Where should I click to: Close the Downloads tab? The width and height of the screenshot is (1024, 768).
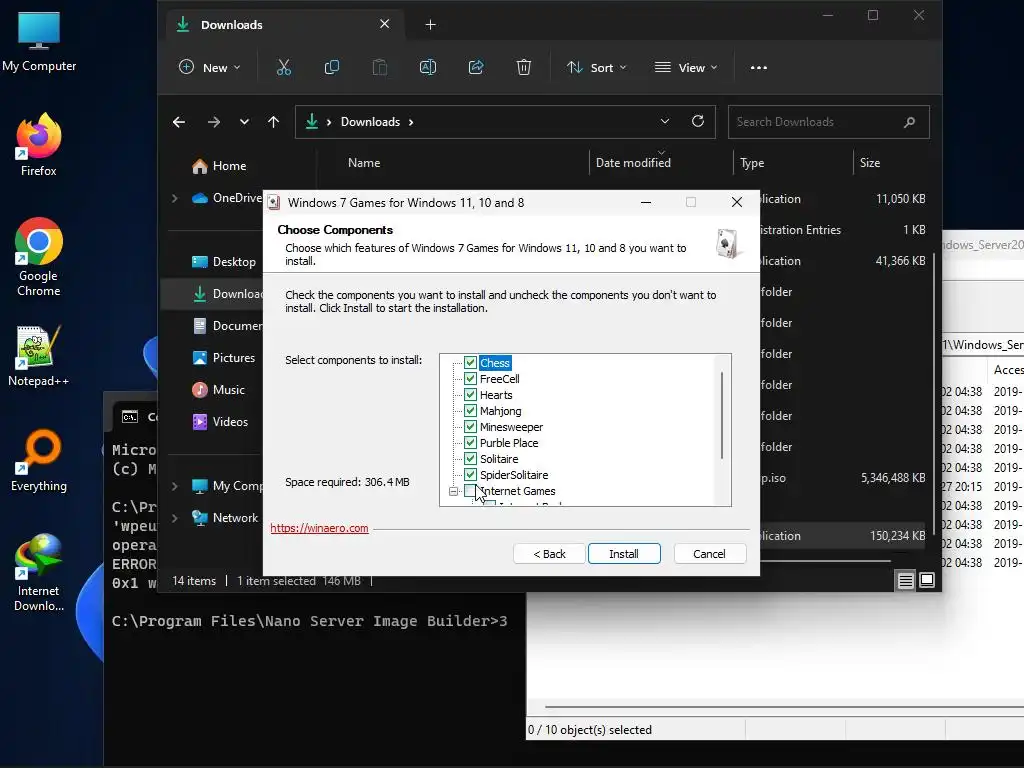[385, 24]
